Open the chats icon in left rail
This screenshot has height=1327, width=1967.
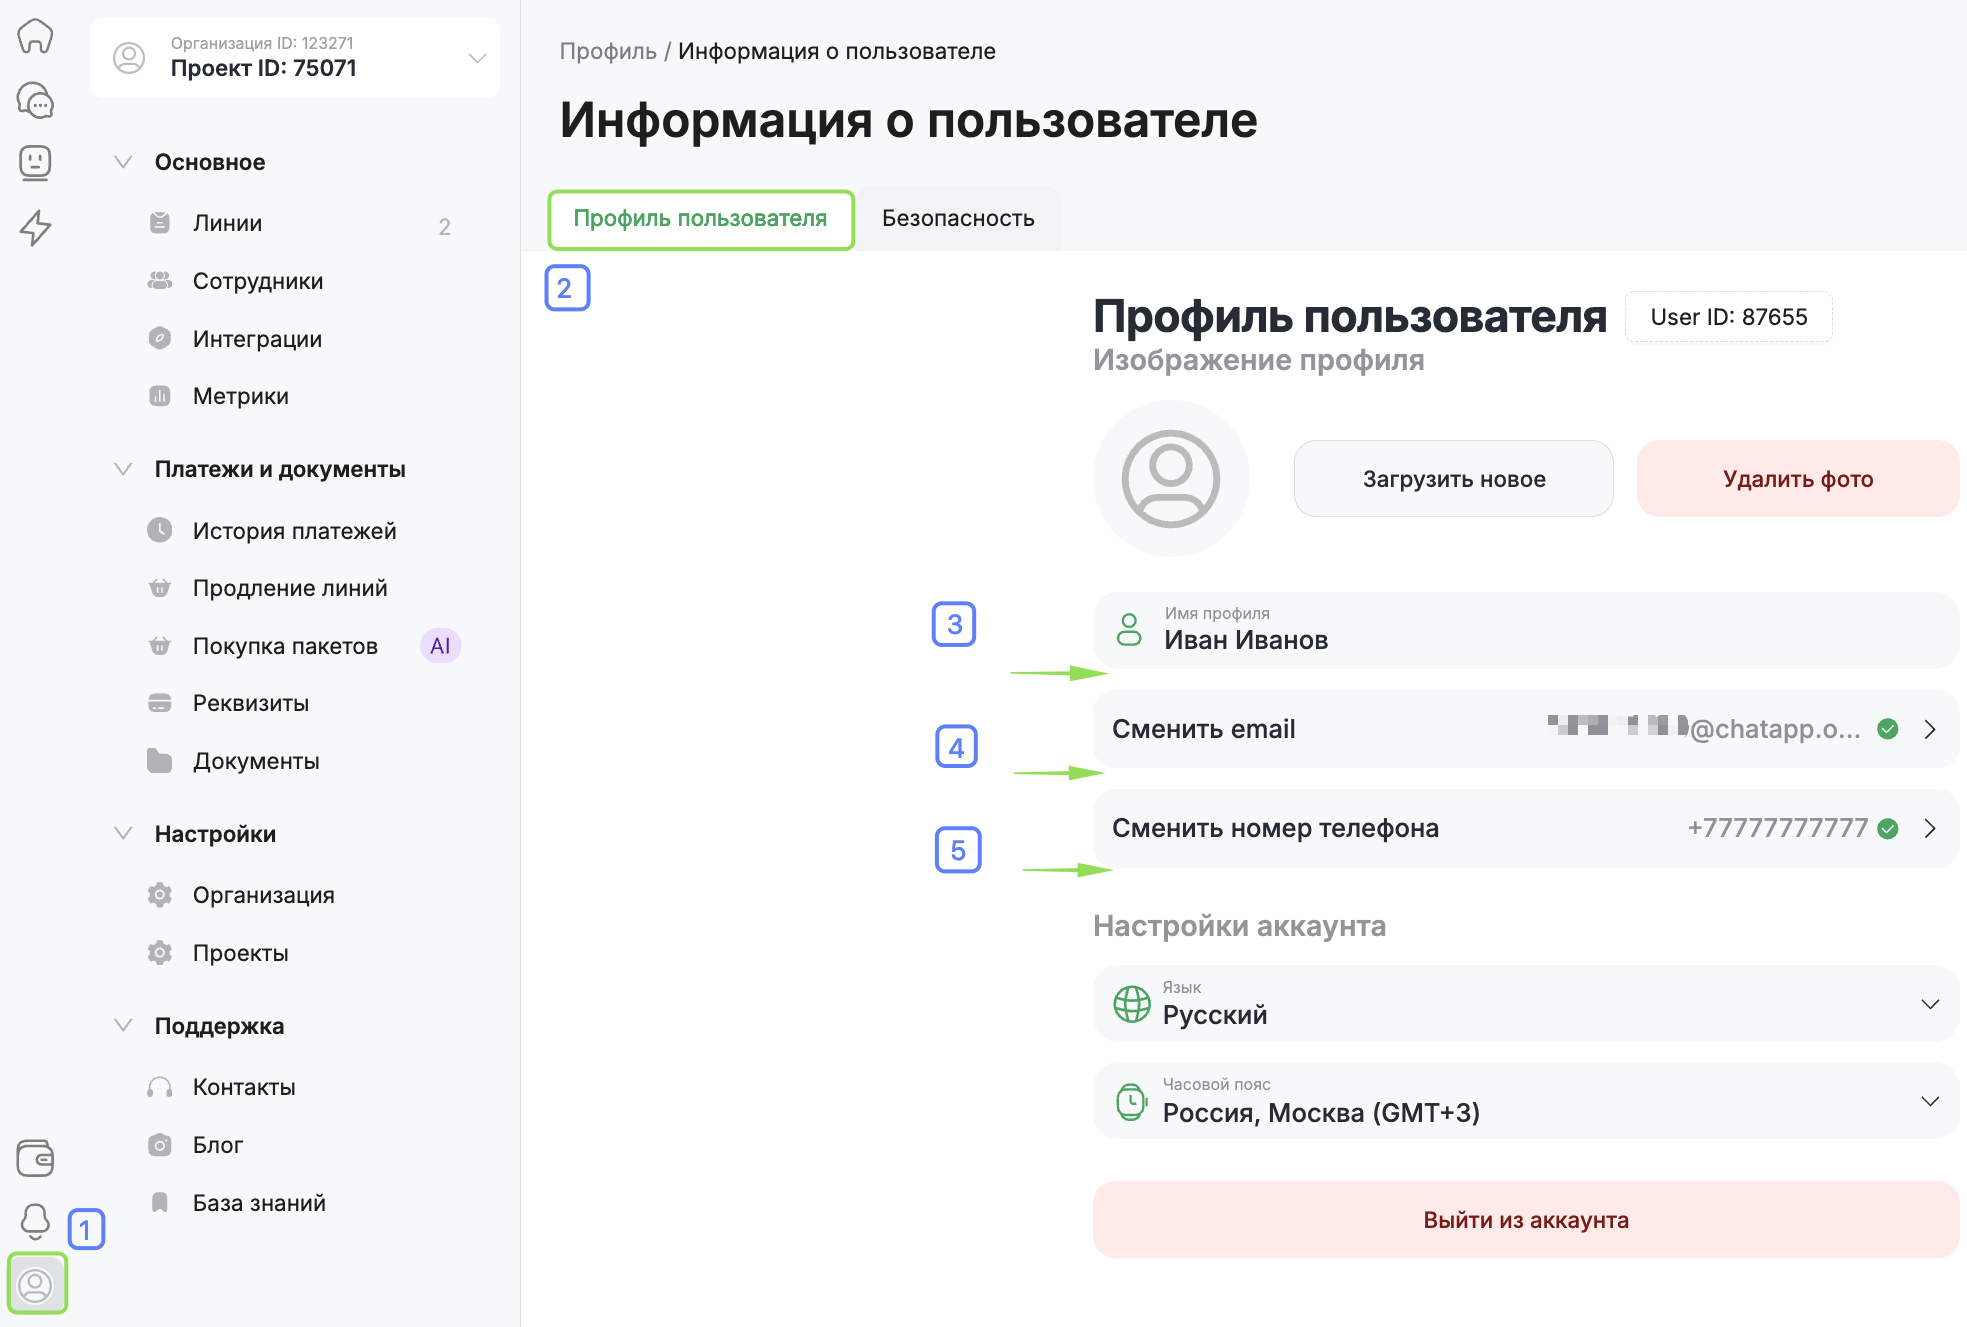(35, 100)
